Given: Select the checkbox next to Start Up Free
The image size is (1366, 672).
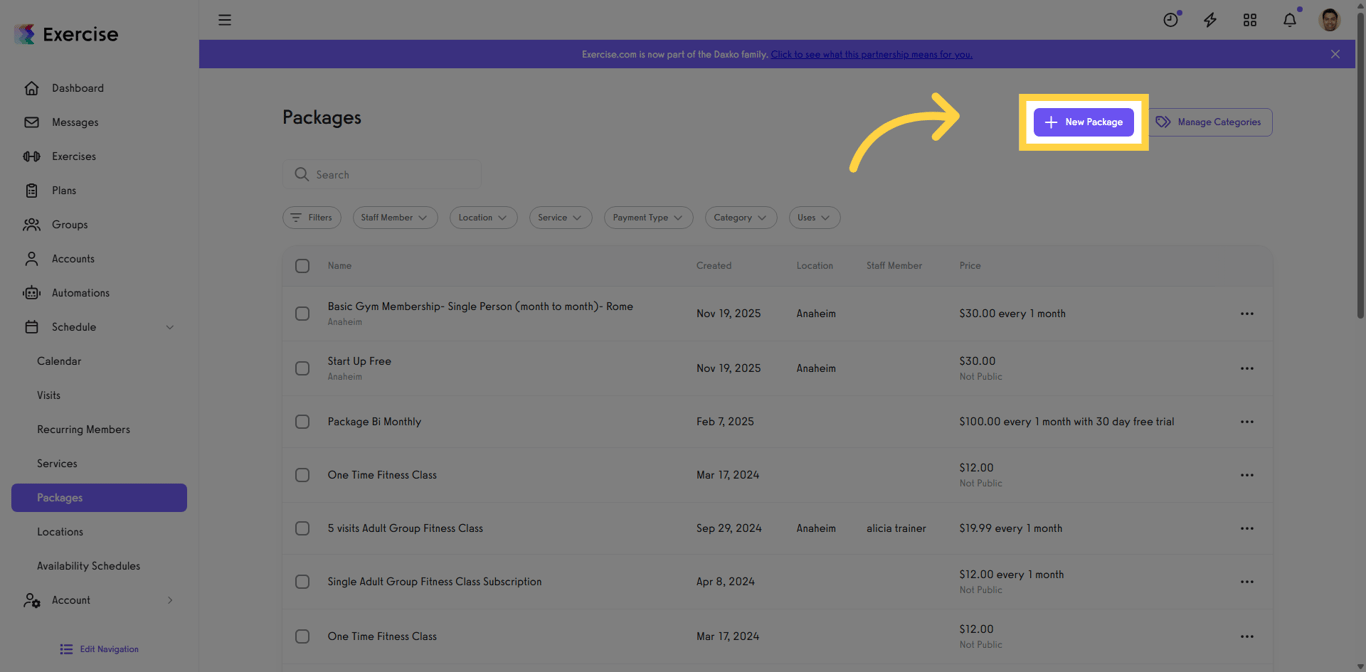Looking at the screenshot, I should click(302, 368).
